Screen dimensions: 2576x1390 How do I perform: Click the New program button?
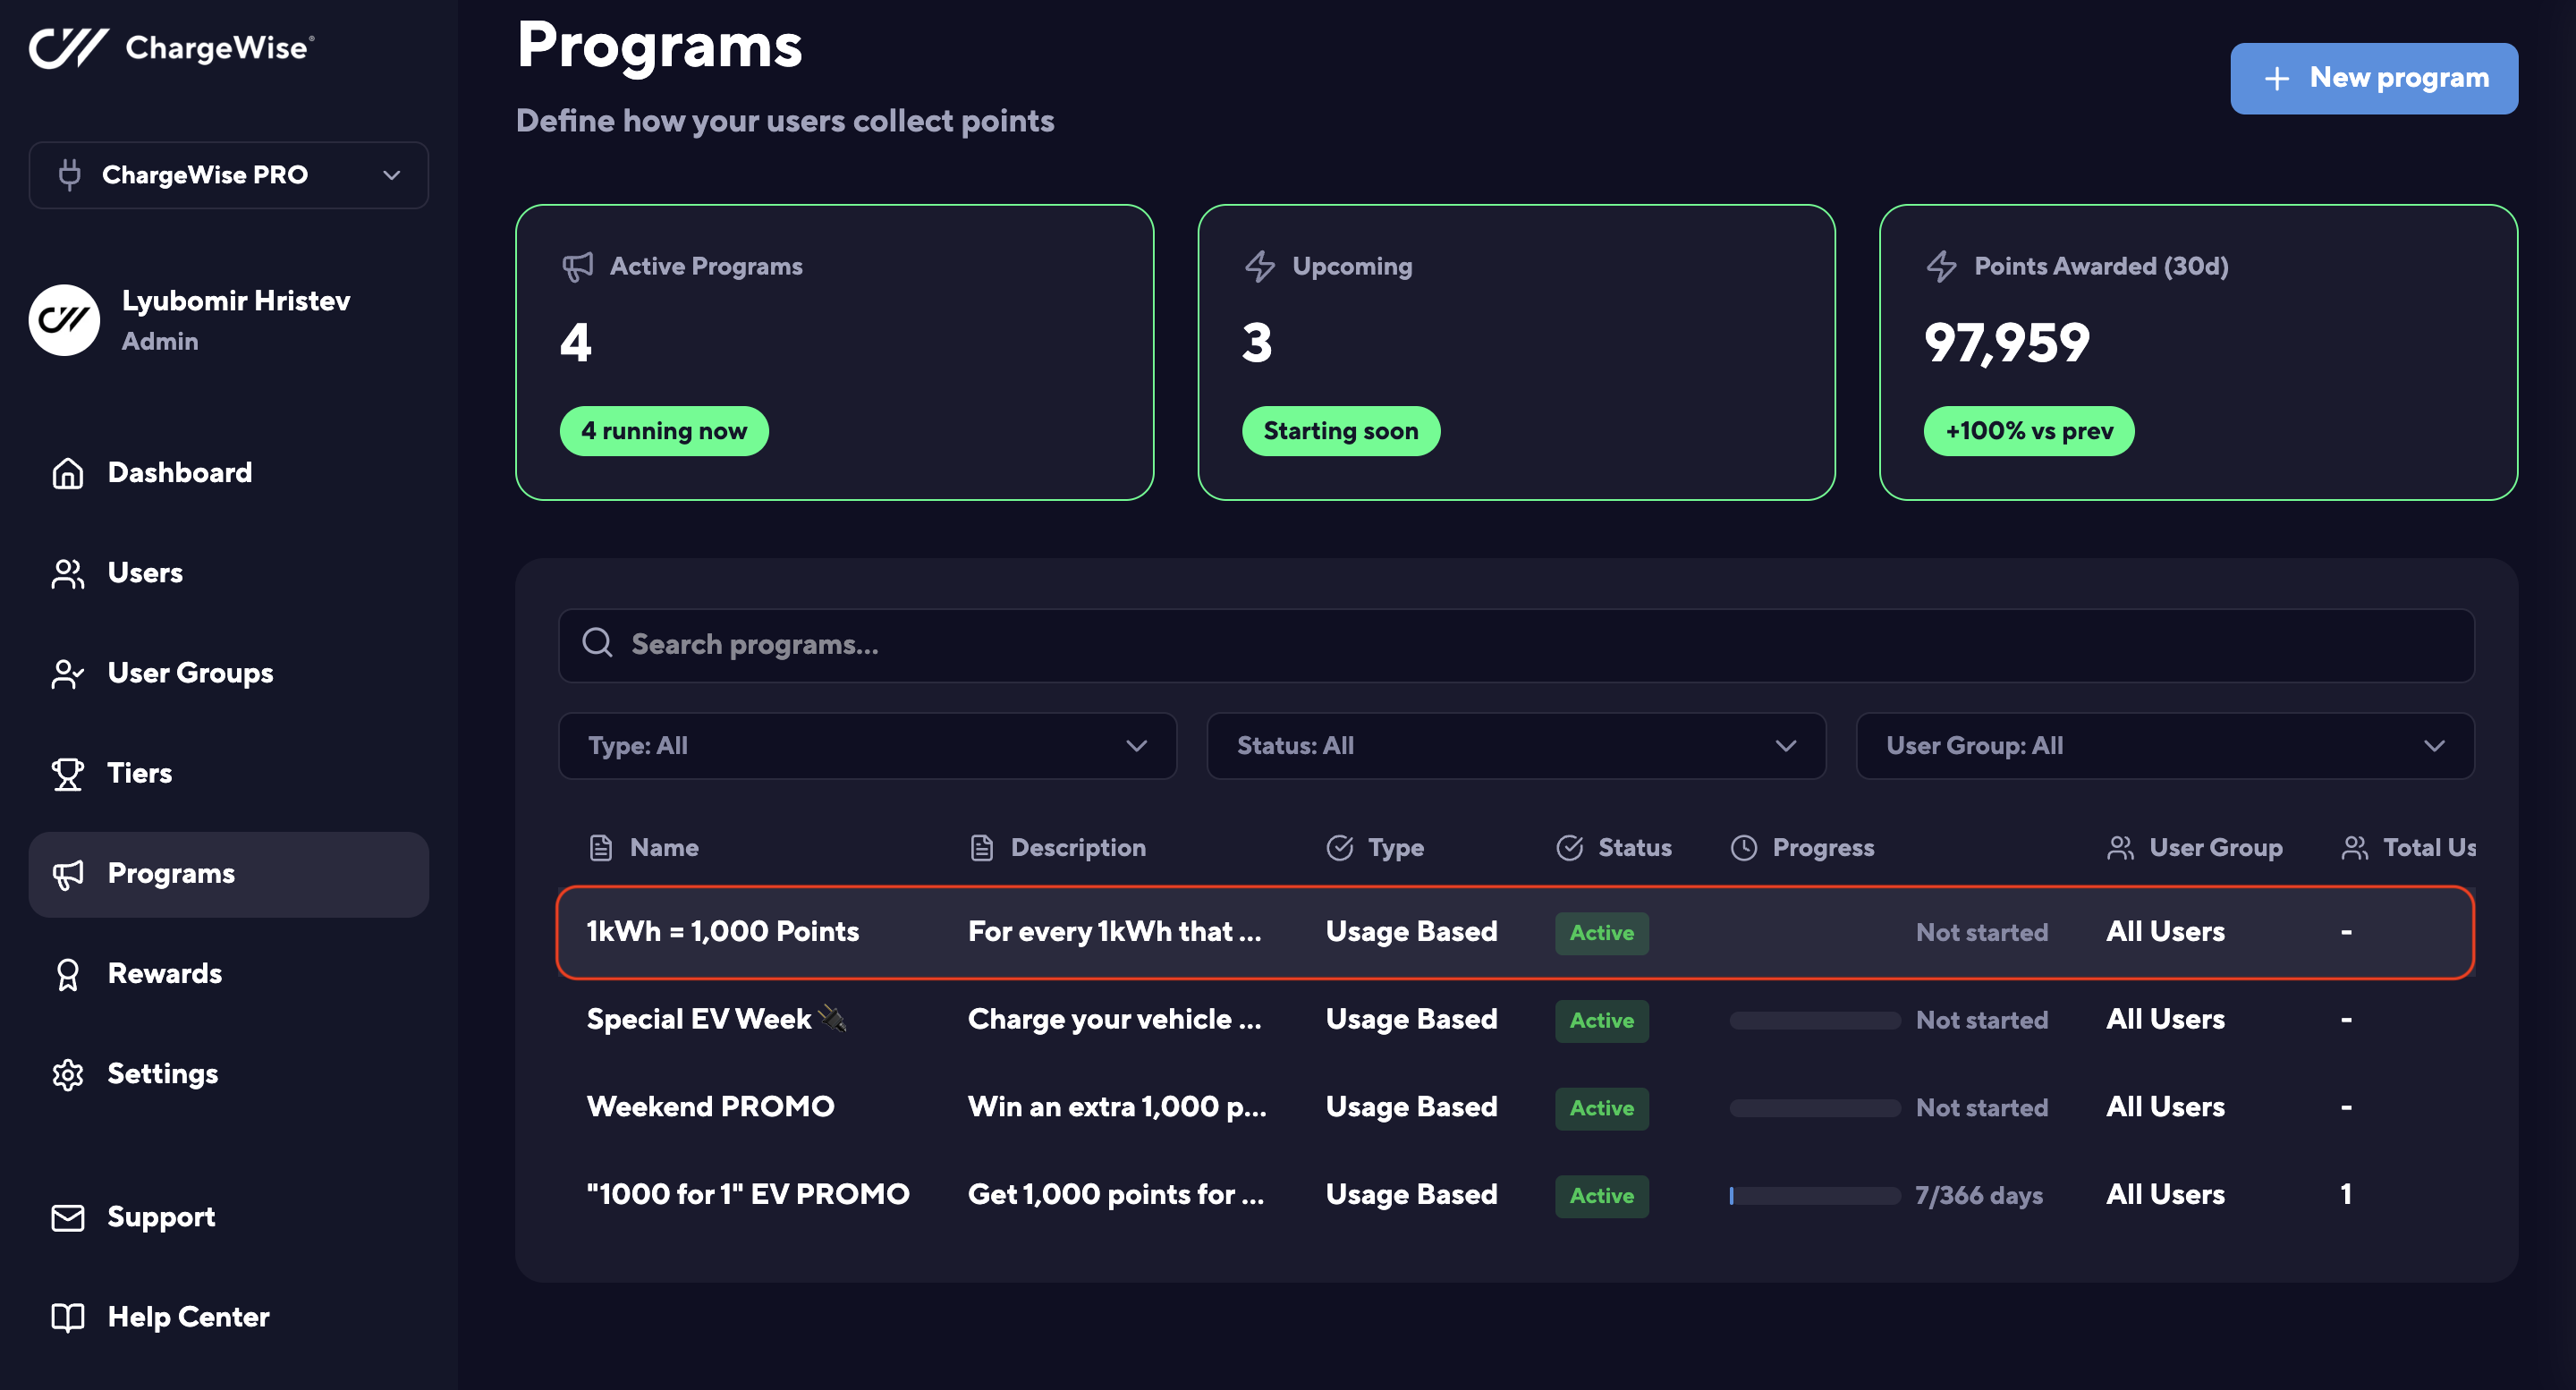pos(2373,78)
